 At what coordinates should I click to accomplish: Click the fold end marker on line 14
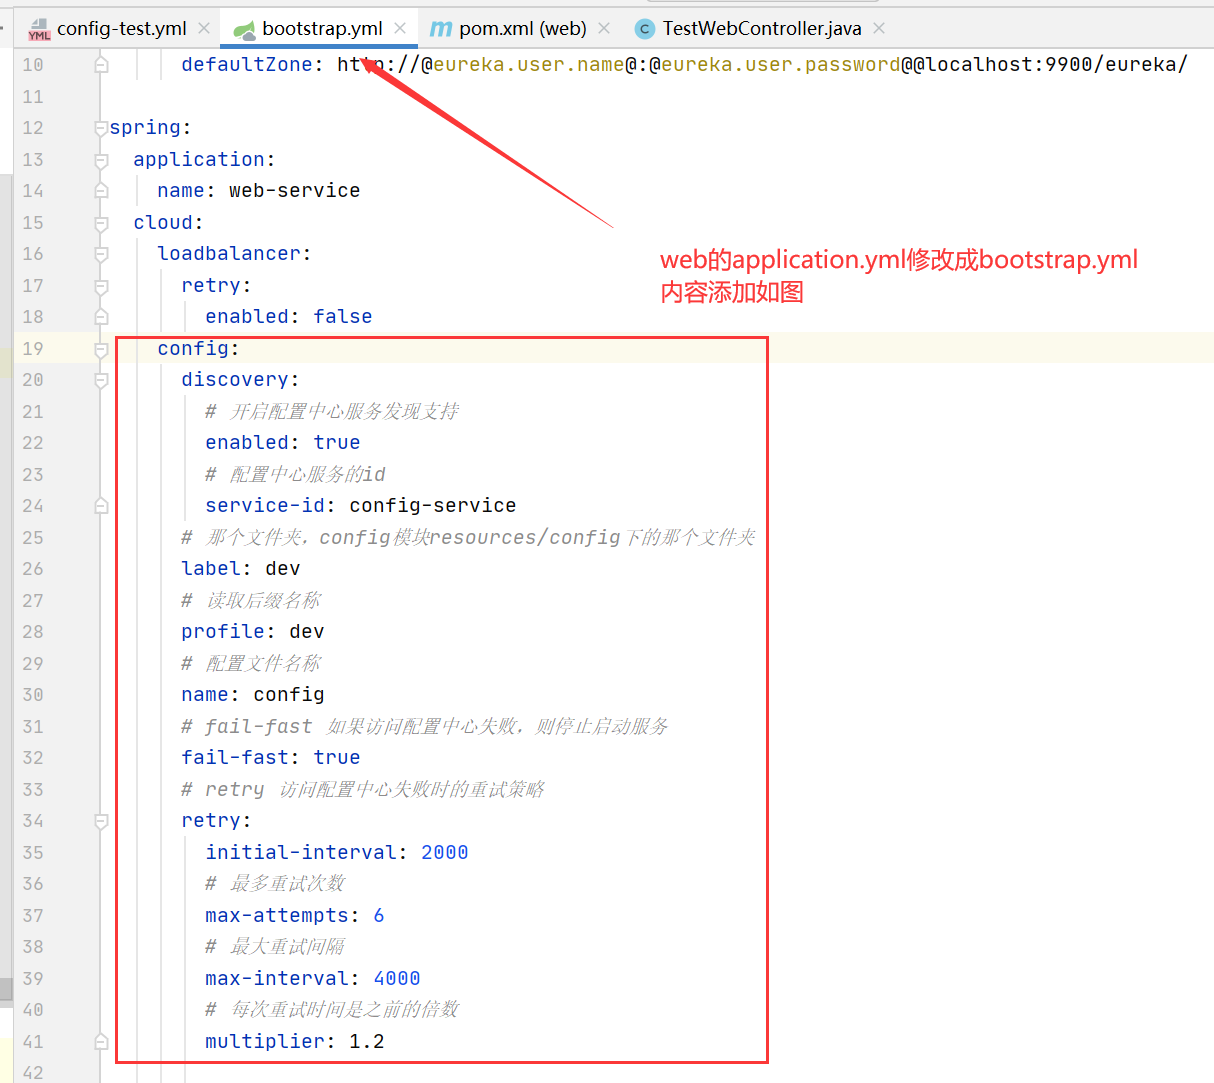[101, 191]
